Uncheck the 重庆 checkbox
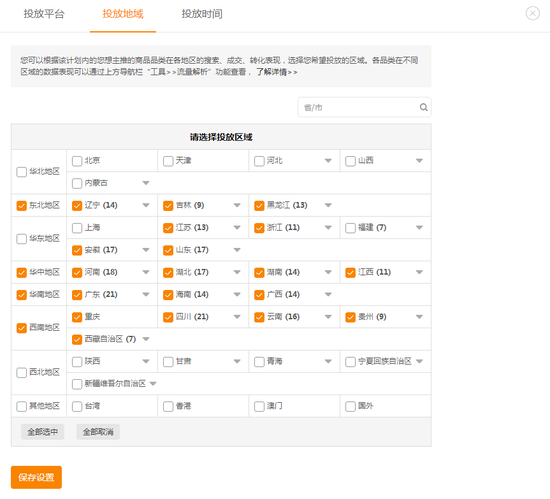550x499 pixels. pyautogui.click(x=77, y=317)
